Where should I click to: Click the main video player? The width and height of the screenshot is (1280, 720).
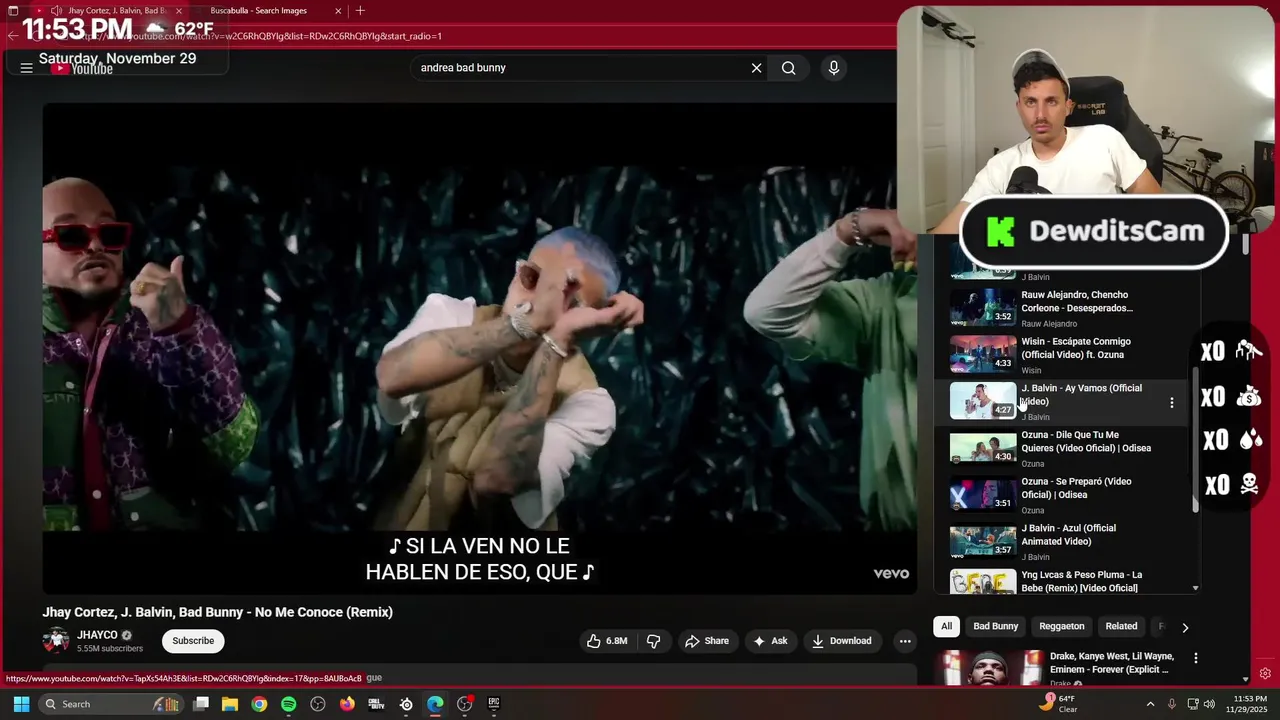point(479,349)
